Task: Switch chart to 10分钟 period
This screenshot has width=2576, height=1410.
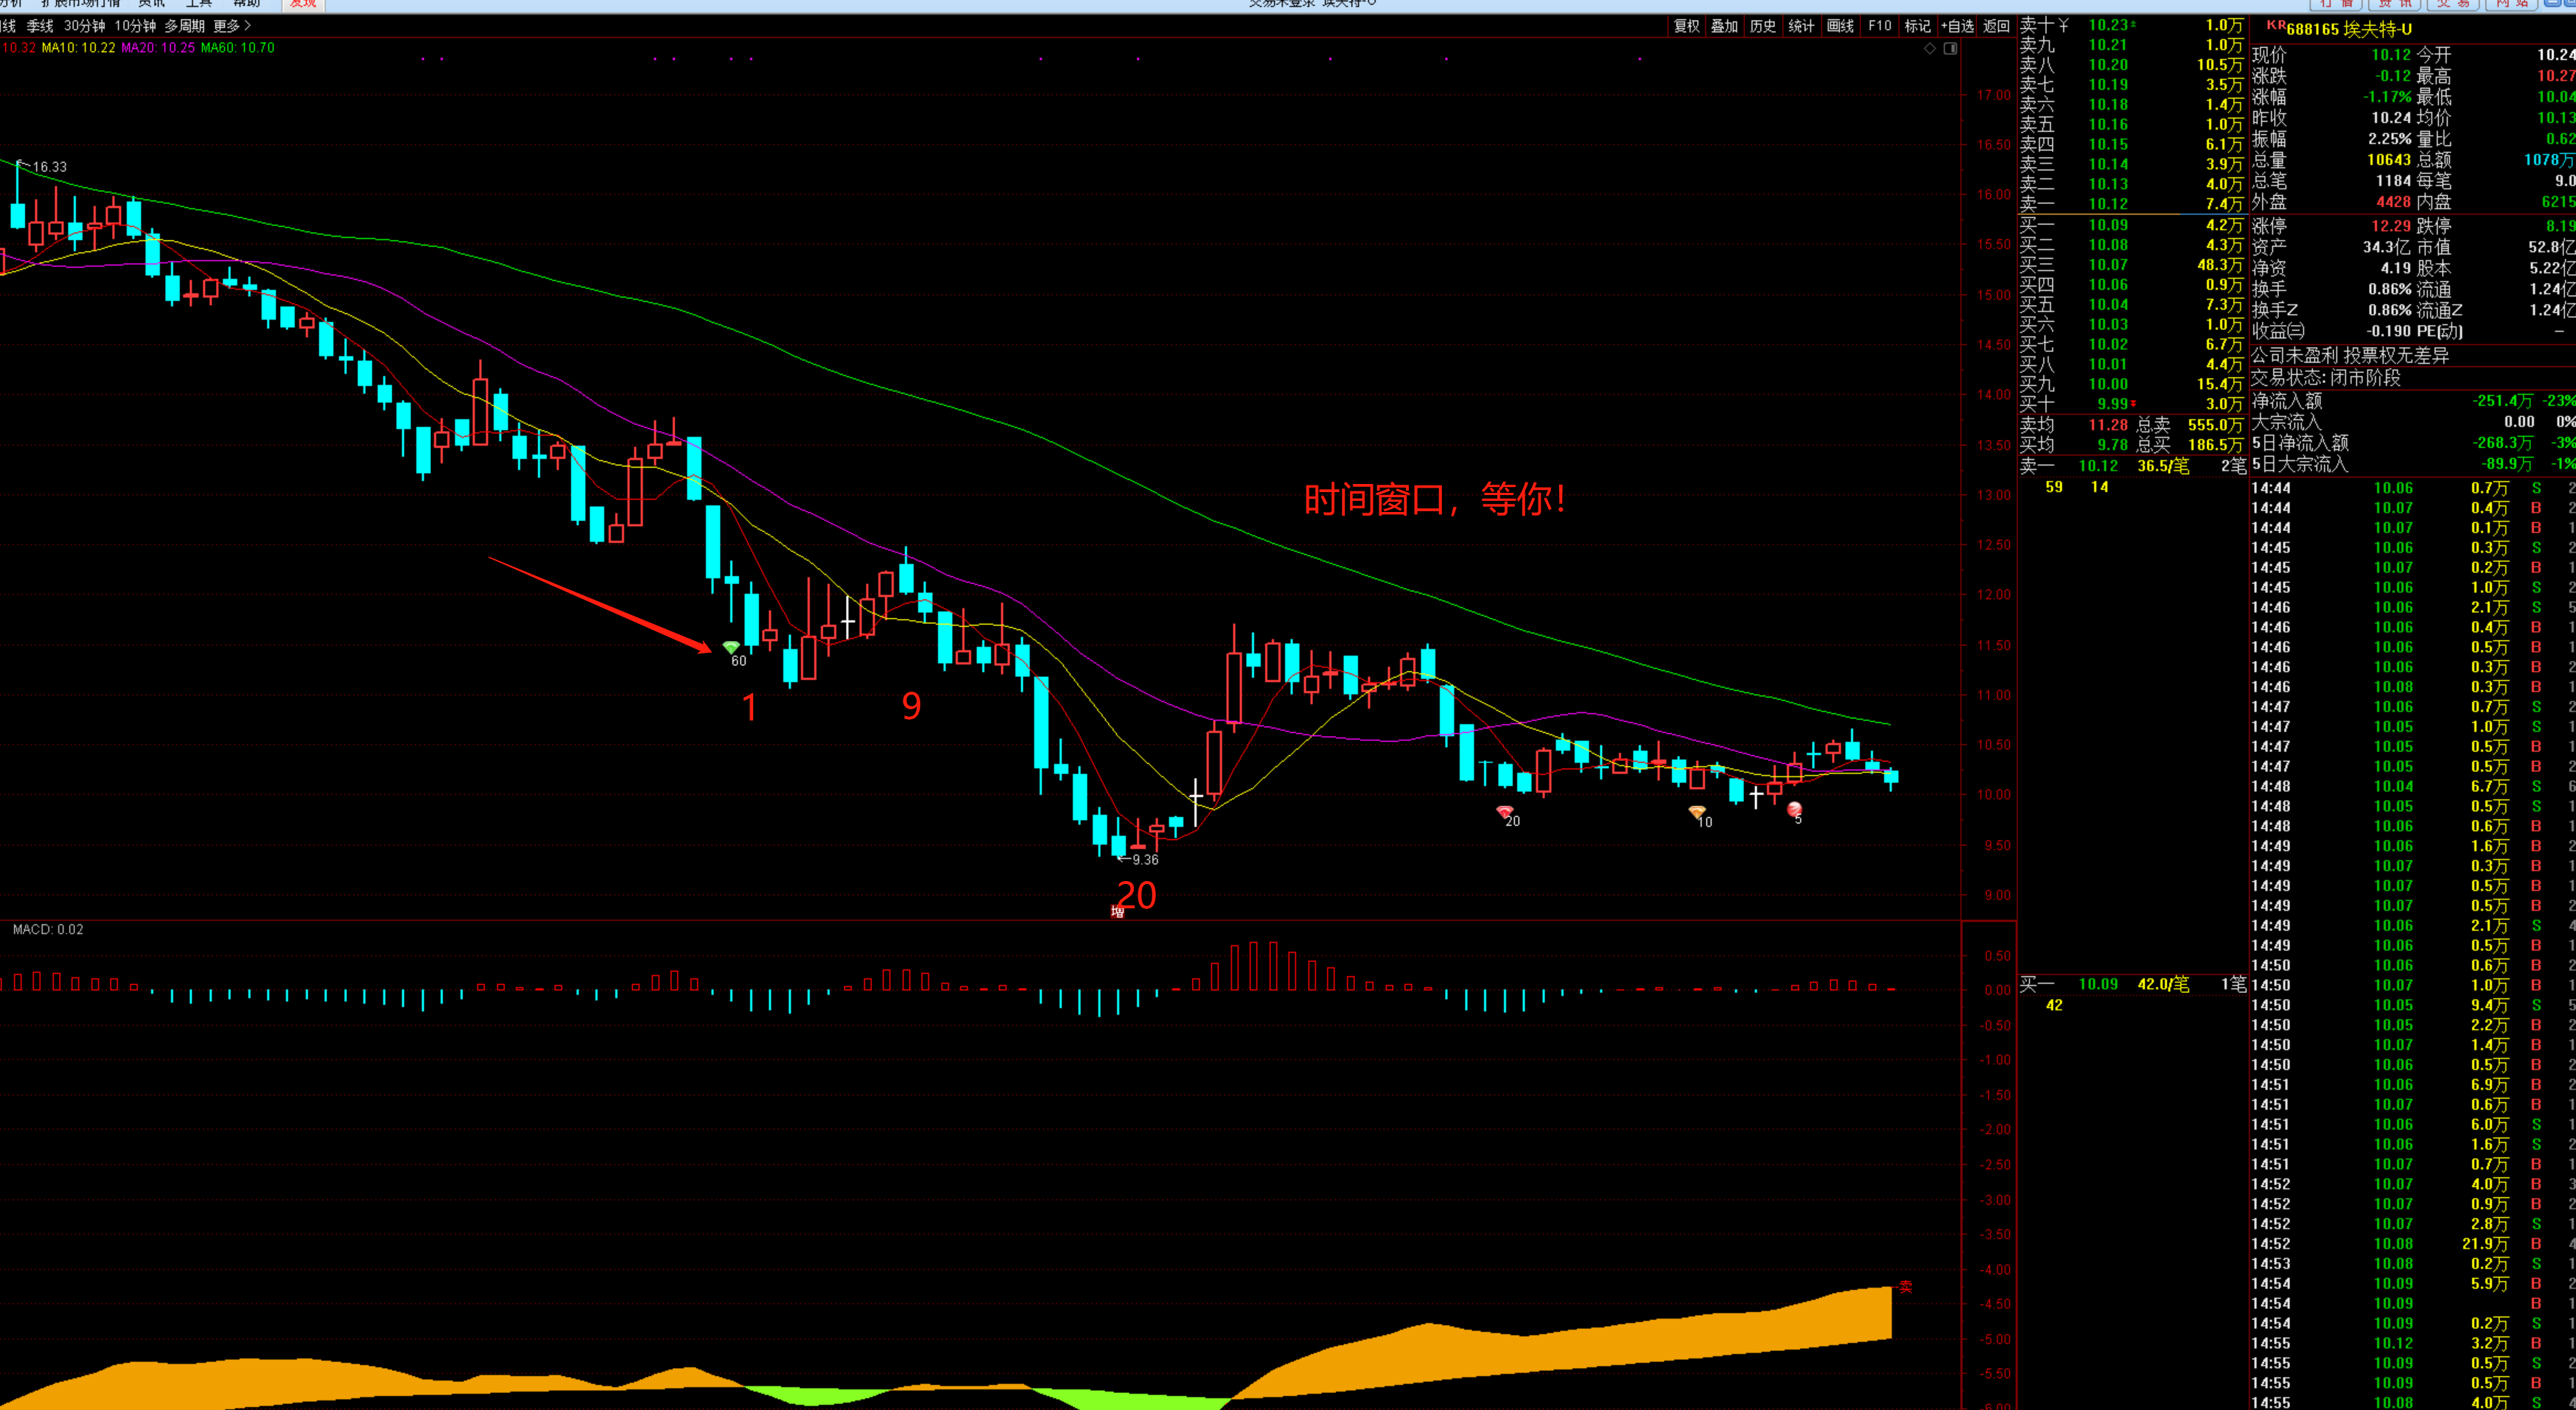Action: click(135, 26)
